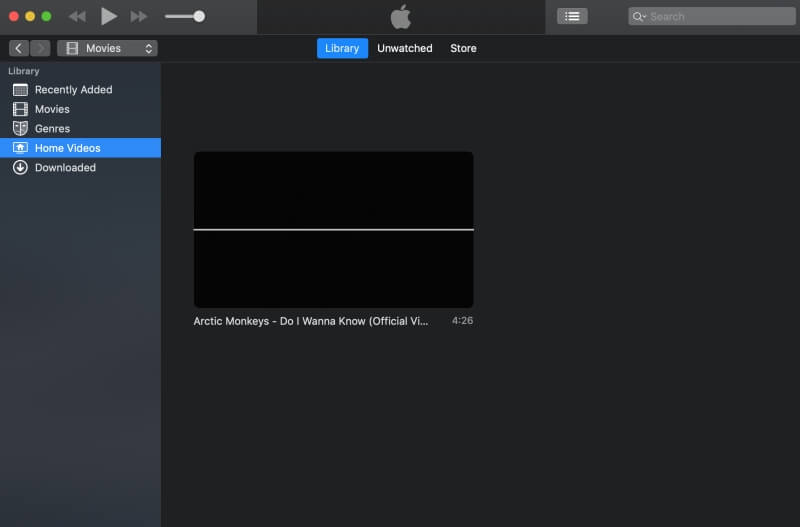The width and height of the screenshot is (800, 527).
Task: Click the Movies film icon in sidebar
Action: (x=20, y=109)
